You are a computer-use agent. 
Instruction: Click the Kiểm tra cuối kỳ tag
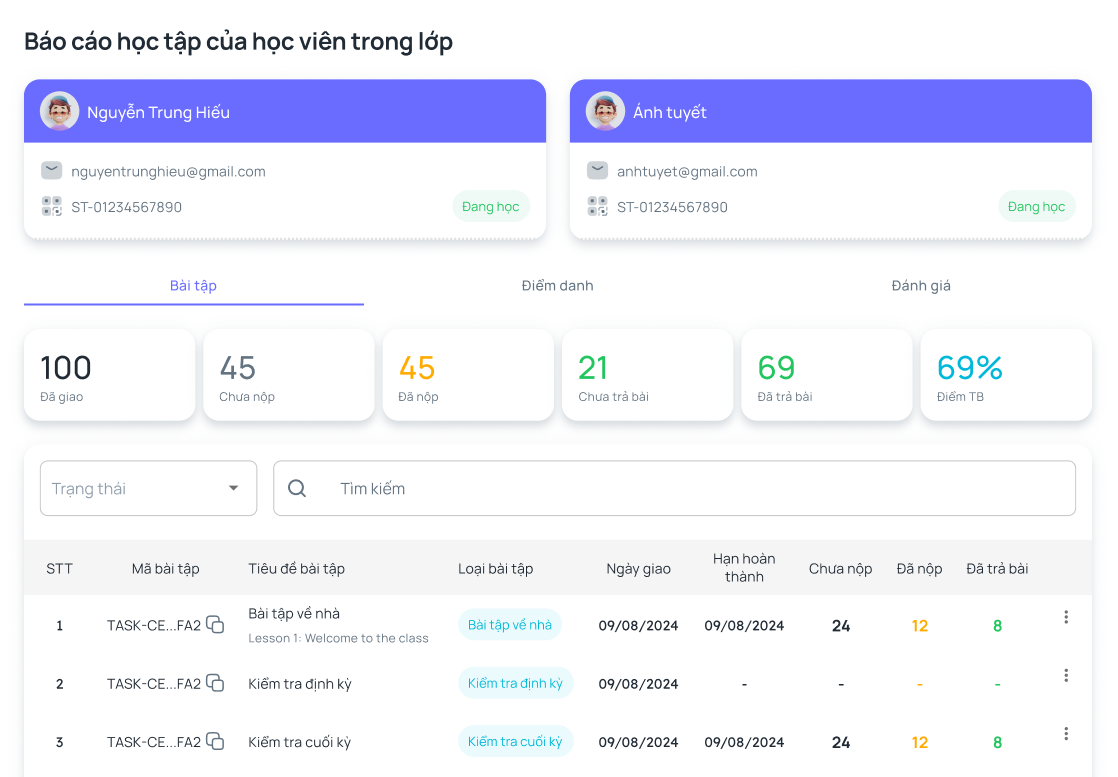(x=515, y=742)
